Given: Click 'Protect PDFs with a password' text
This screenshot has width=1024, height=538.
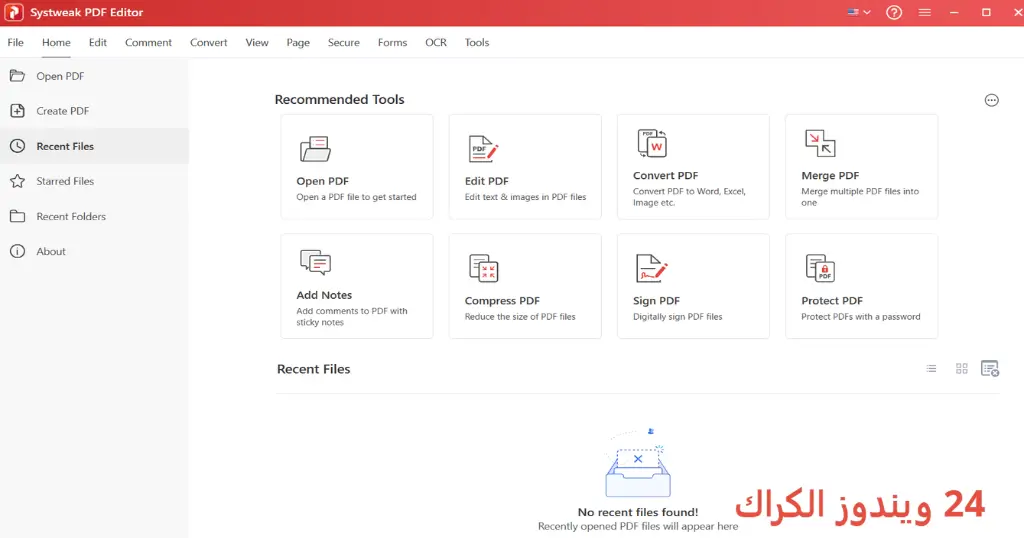Looking at the screenshot, I should click(x=861, y=317).
